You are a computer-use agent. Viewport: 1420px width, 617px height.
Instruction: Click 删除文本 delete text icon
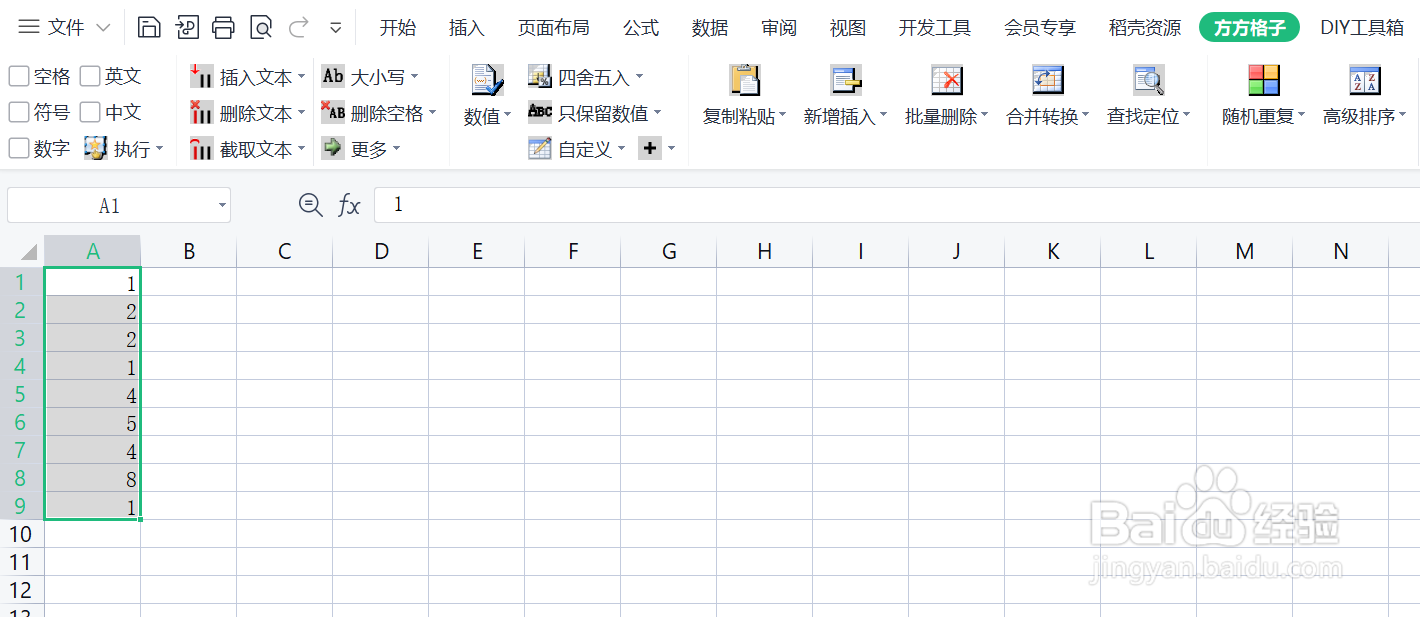pos(202,113)
